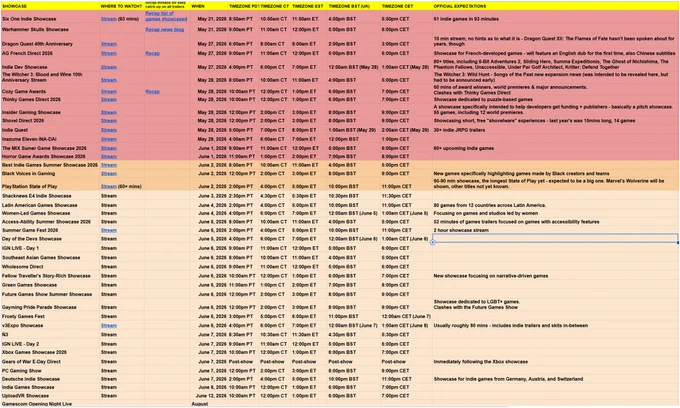Select the Warhammer Skulls Showcase cell
The image size is (680, 408).
pyautogui.click(x=50, y=29)
